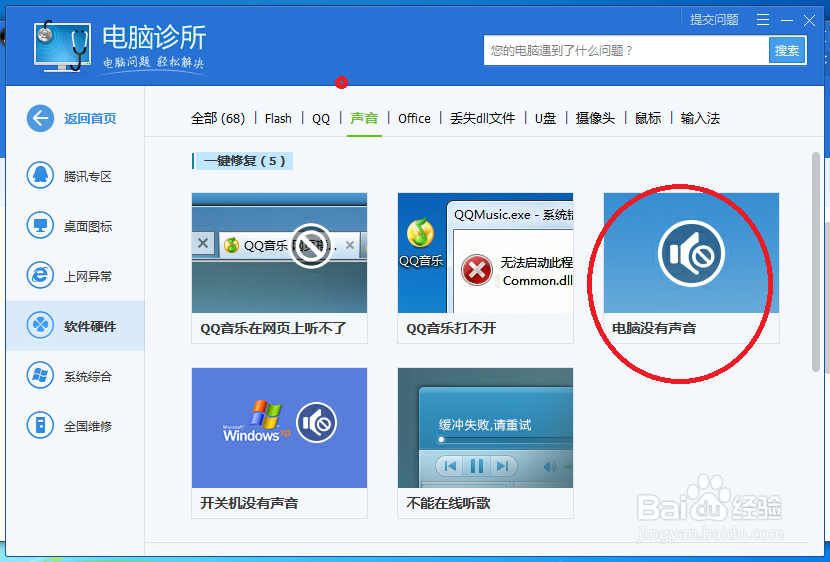Open the hamburger menu icon in title bar

tap(763, 20)
